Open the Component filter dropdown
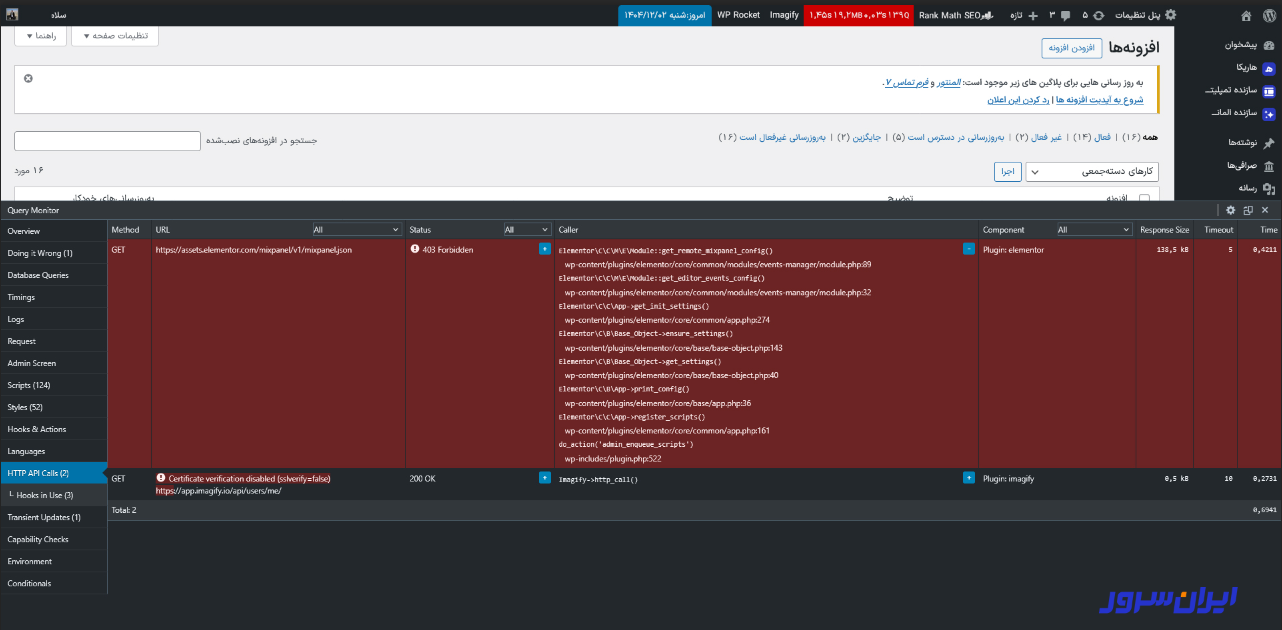 (1094, 229)
